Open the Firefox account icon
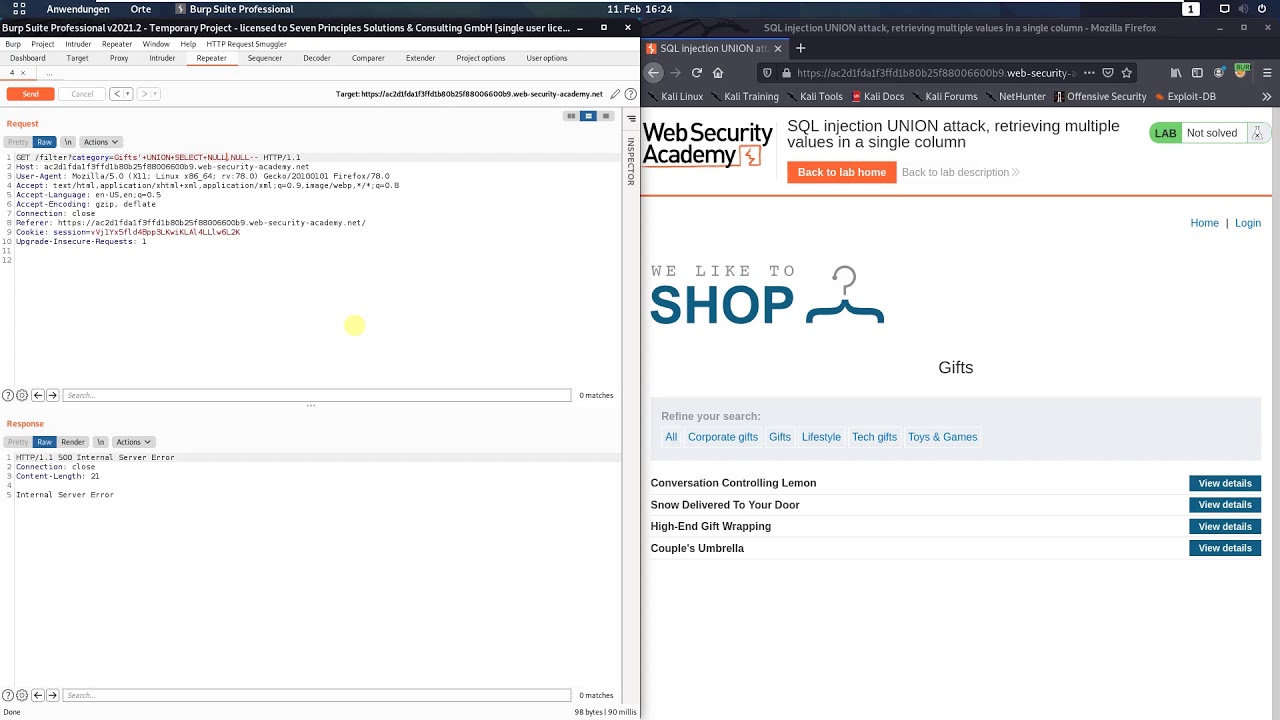The width and height of the screenshot is (1280, 720). click(1219, 73)
